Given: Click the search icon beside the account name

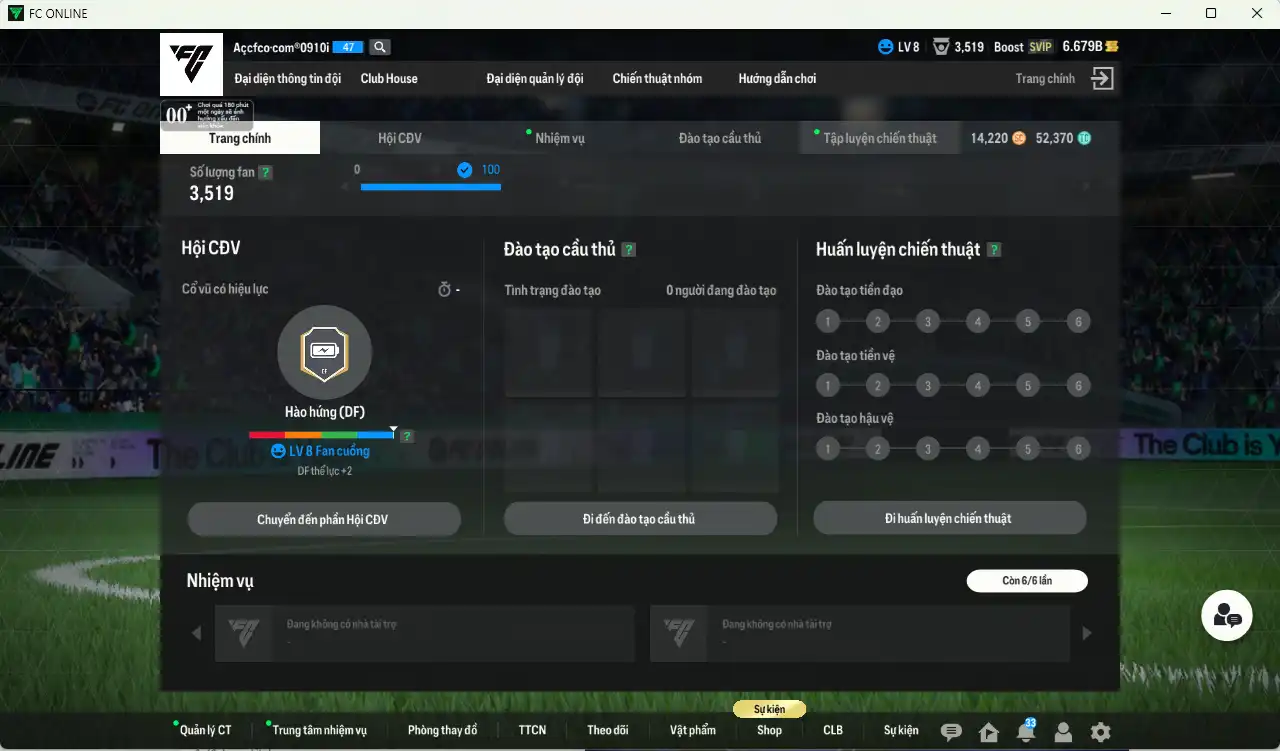Looking at the screenshot, I should (380, 47).
